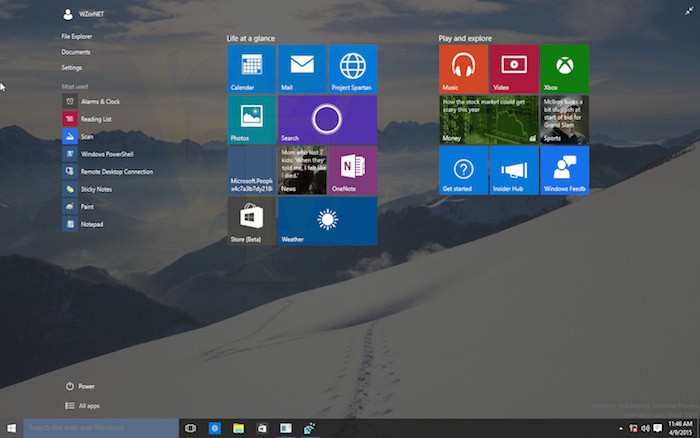Open Project Spartan browser tile

coord(352,69)
